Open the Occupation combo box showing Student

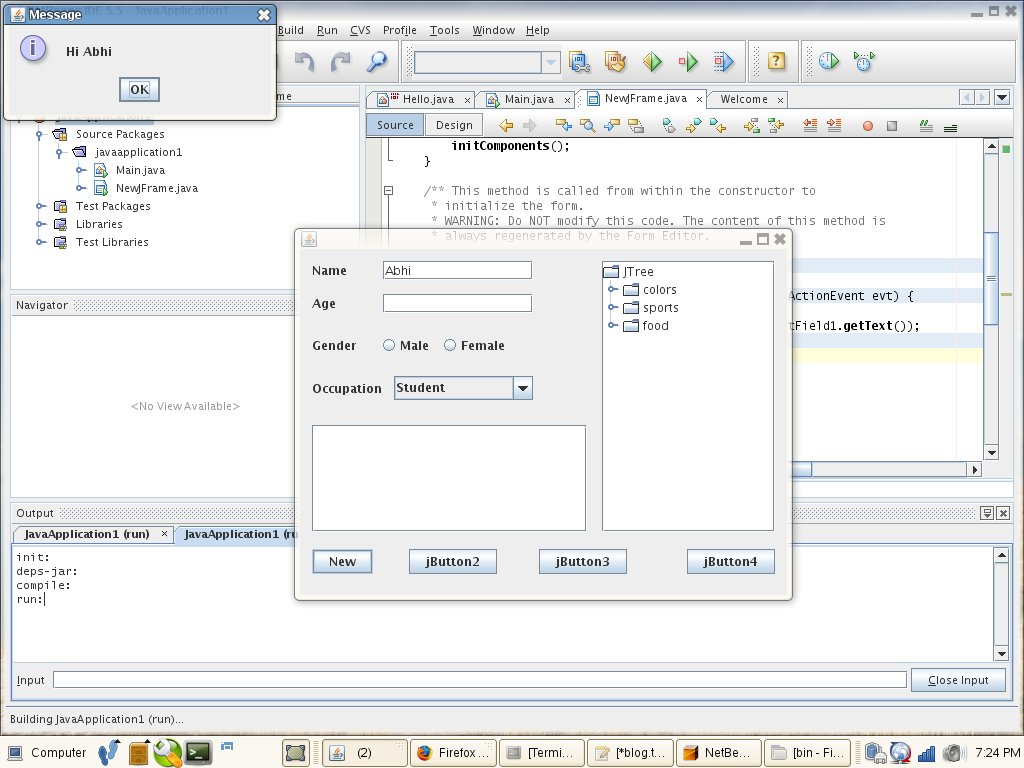tap(463, 388)
